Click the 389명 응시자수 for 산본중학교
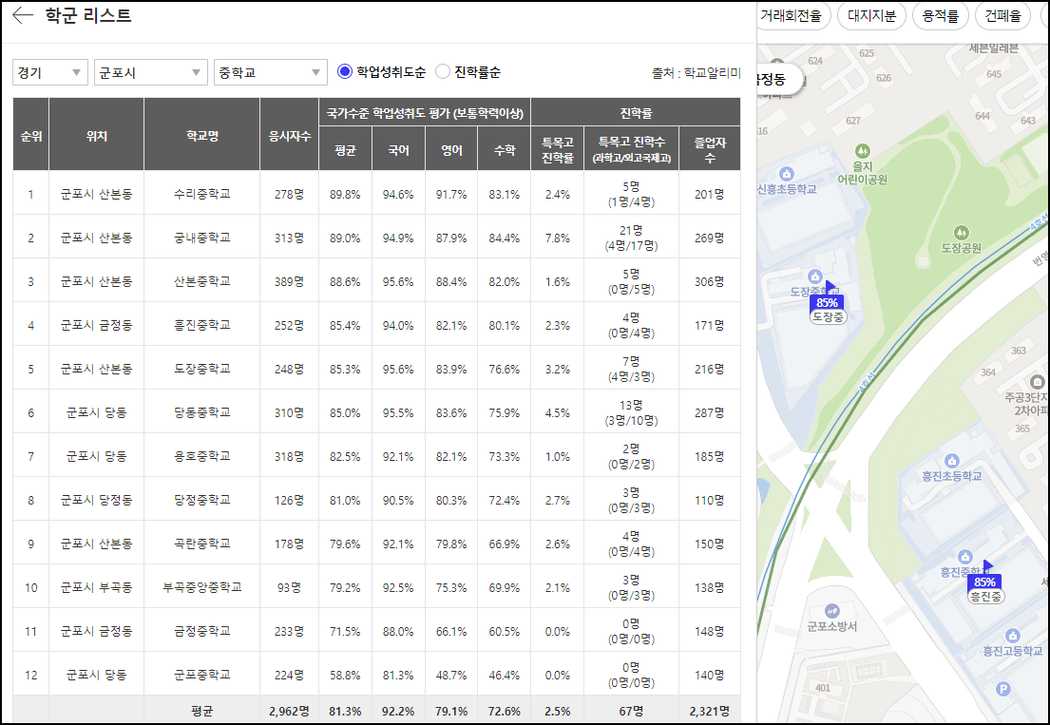Screen dimensions: 1050x725 coord(289,282)
